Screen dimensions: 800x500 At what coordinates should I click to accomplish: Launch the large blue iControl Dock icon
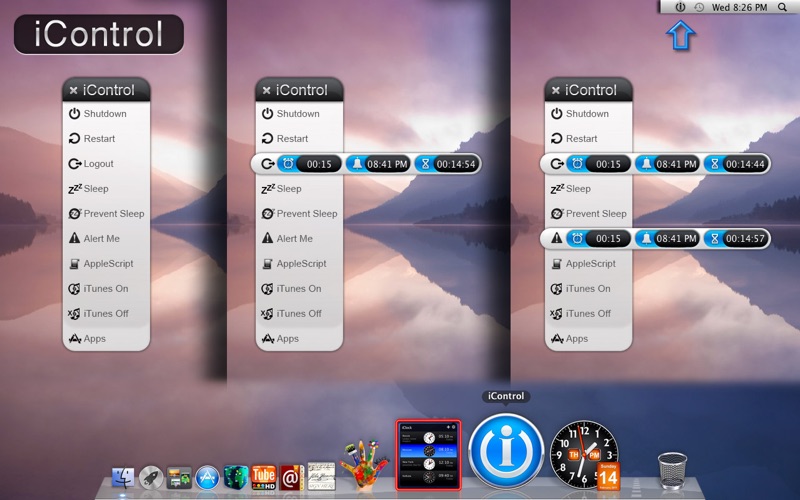pyautogui.click(x=506, y=451)
